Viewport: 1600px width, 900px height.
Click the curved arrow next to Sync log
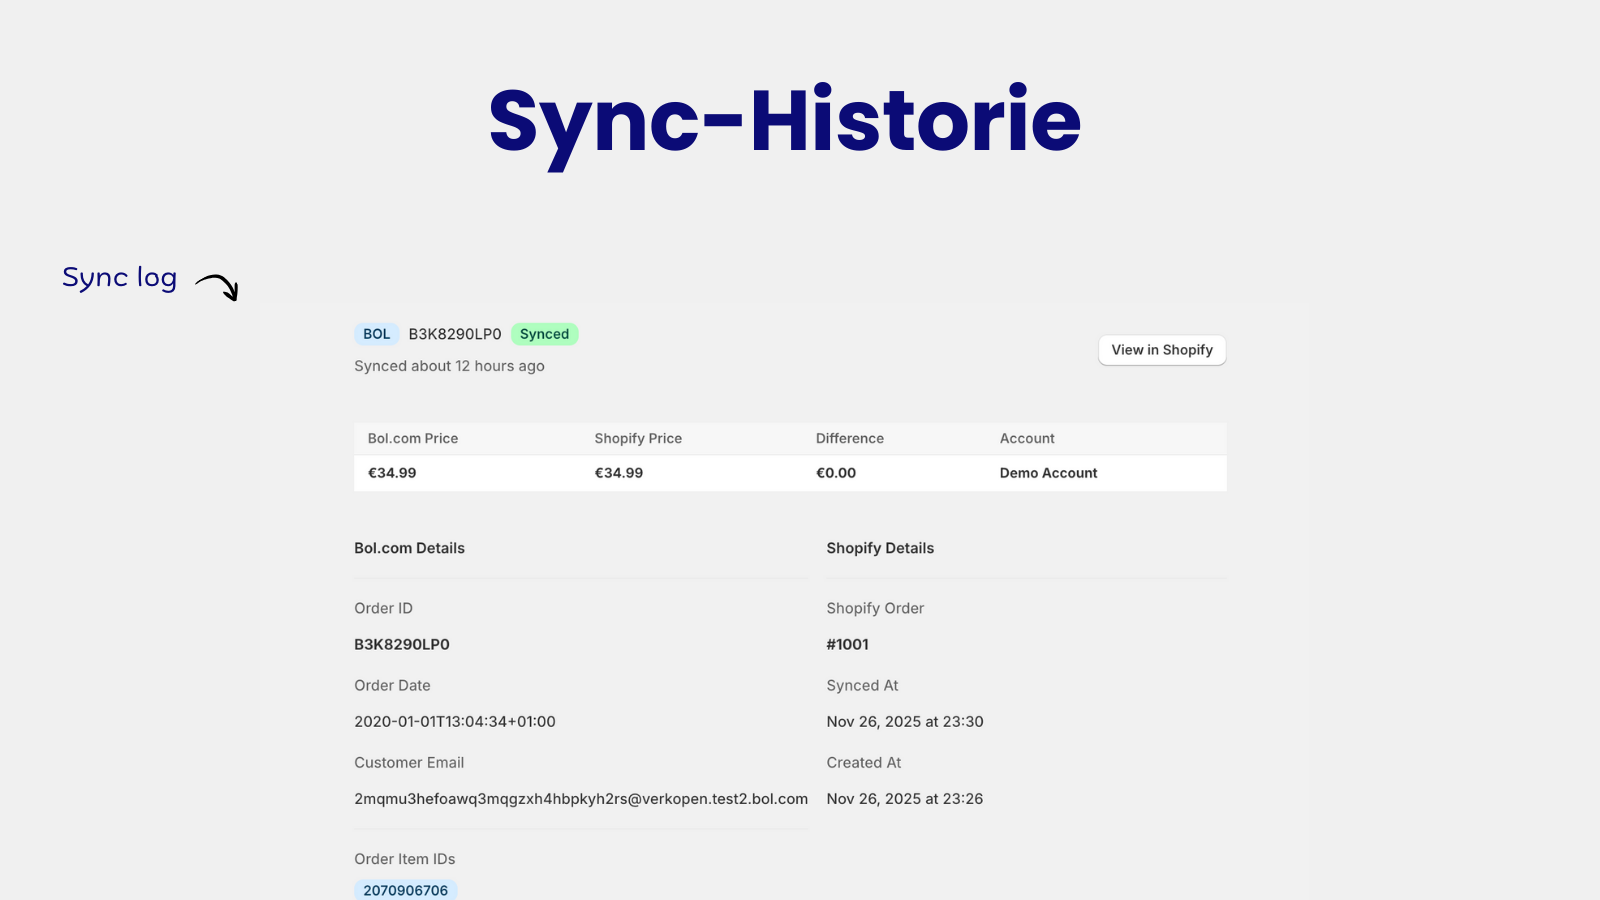coord(217,287)
